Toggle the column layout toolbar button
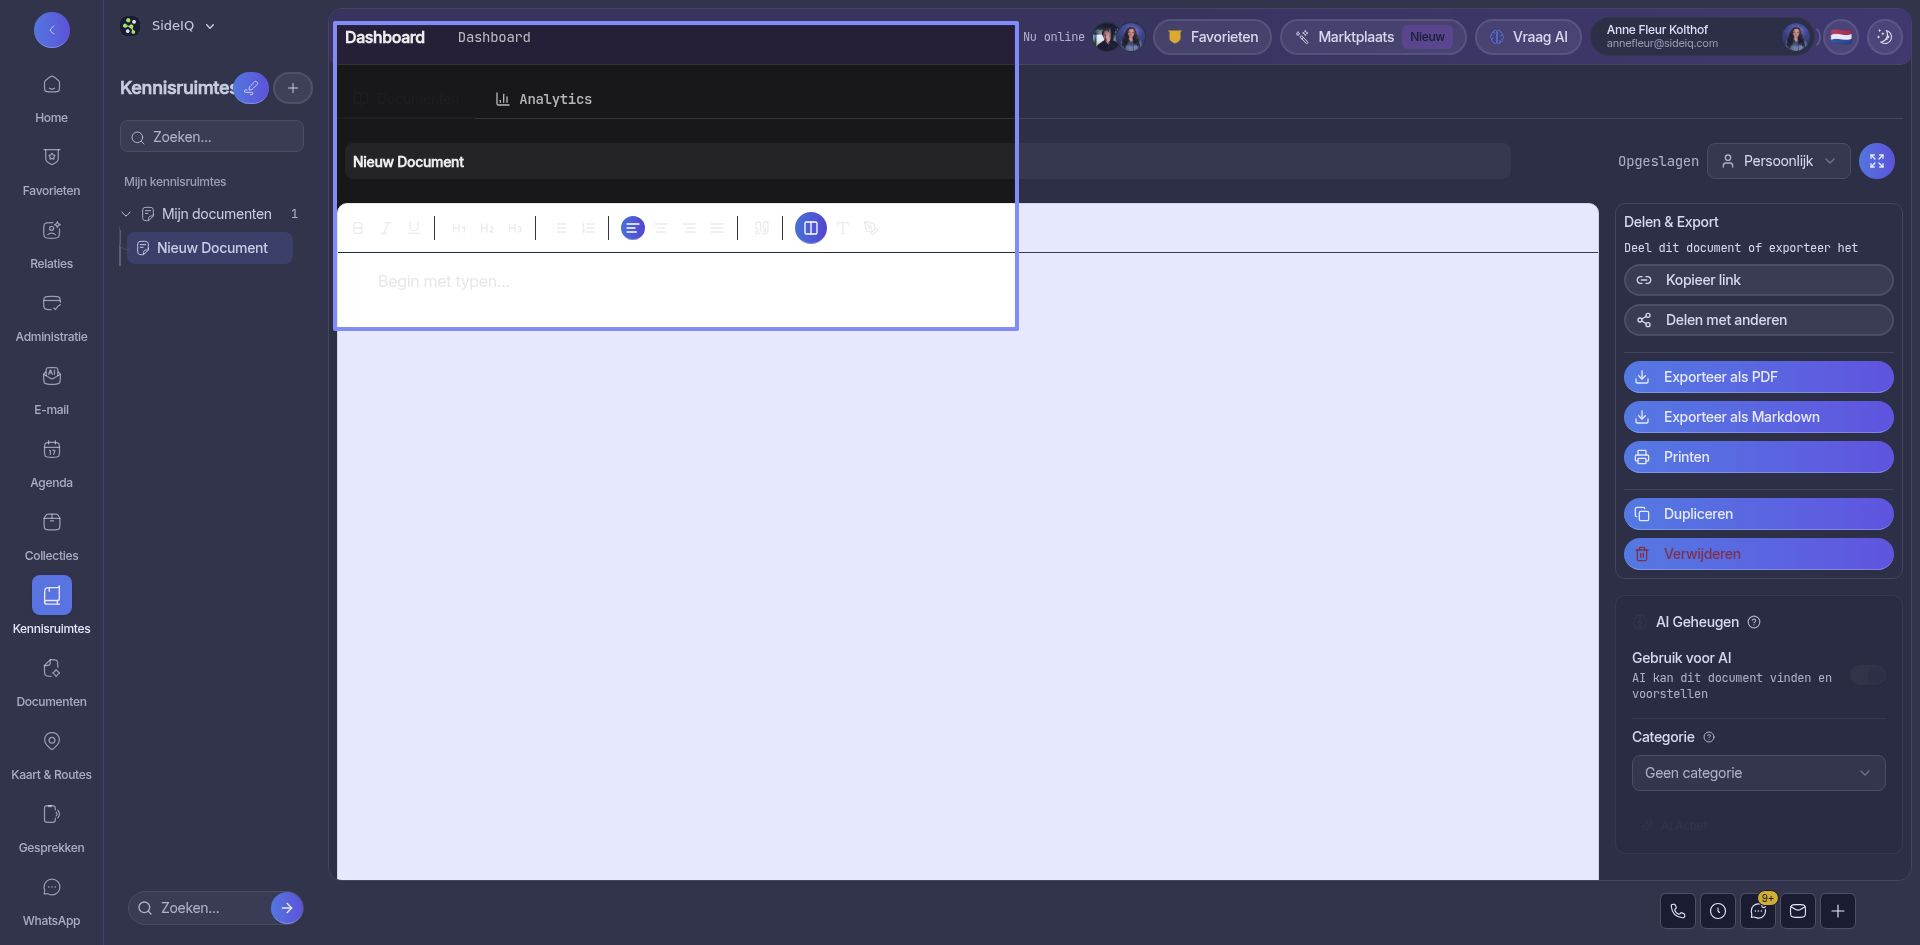1920x945 pixels. [x=811, y=228]
